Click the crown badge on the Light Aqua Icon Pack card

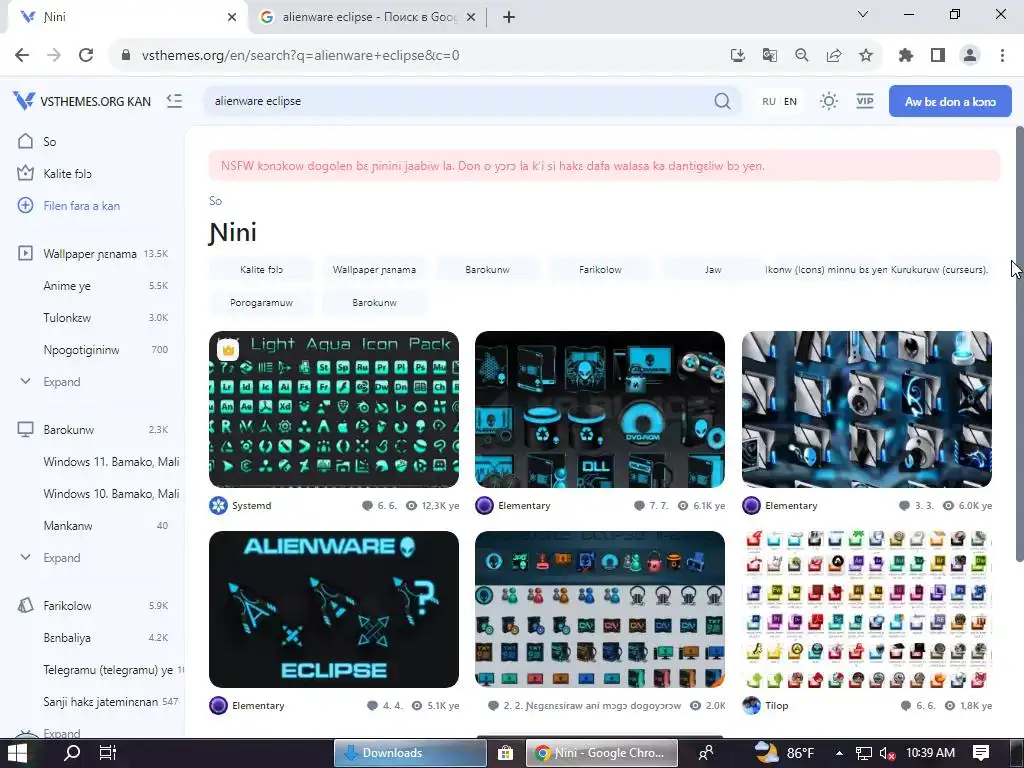pos(228,350)
